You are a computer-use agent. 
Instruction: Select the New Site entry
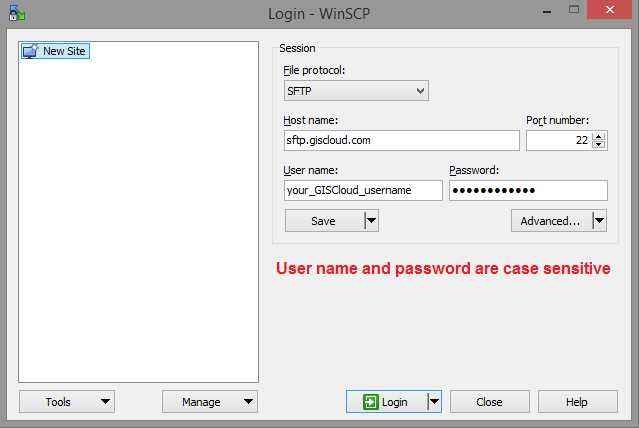(55, 51)
